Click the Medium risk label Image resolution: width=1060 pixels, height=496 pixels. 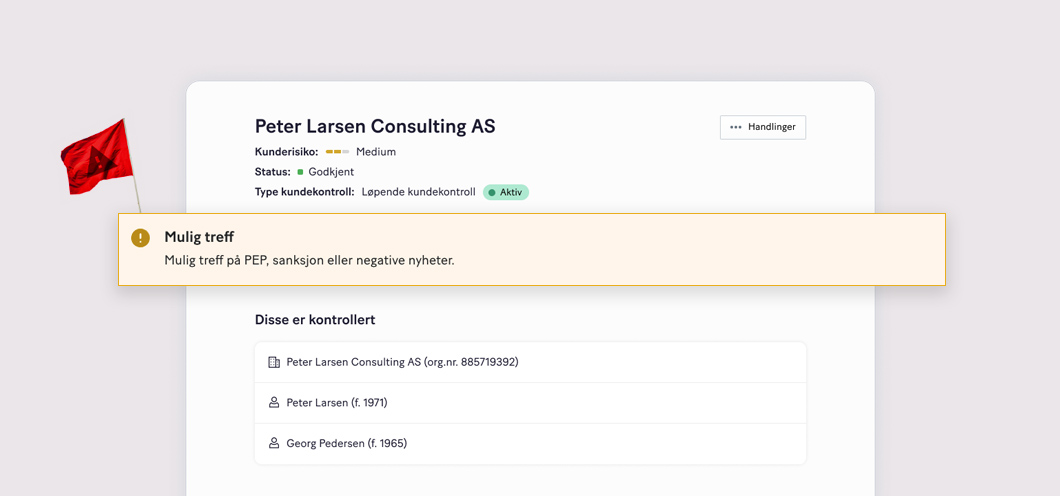[x=376, y=152]
